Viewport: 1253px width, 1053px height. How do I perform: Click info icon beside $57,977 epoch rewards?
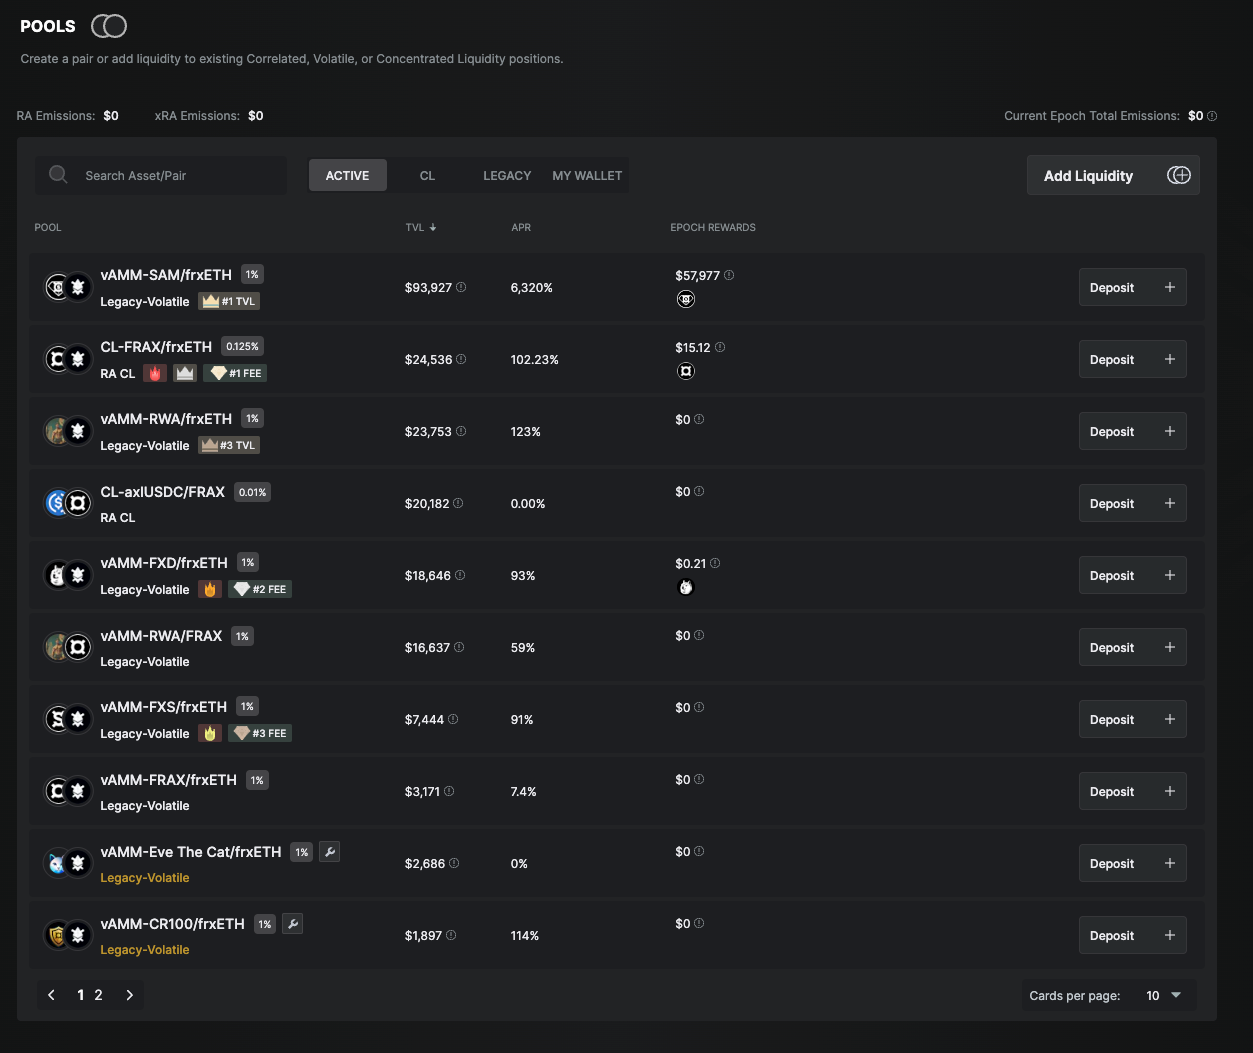click(x=729, y=275)
